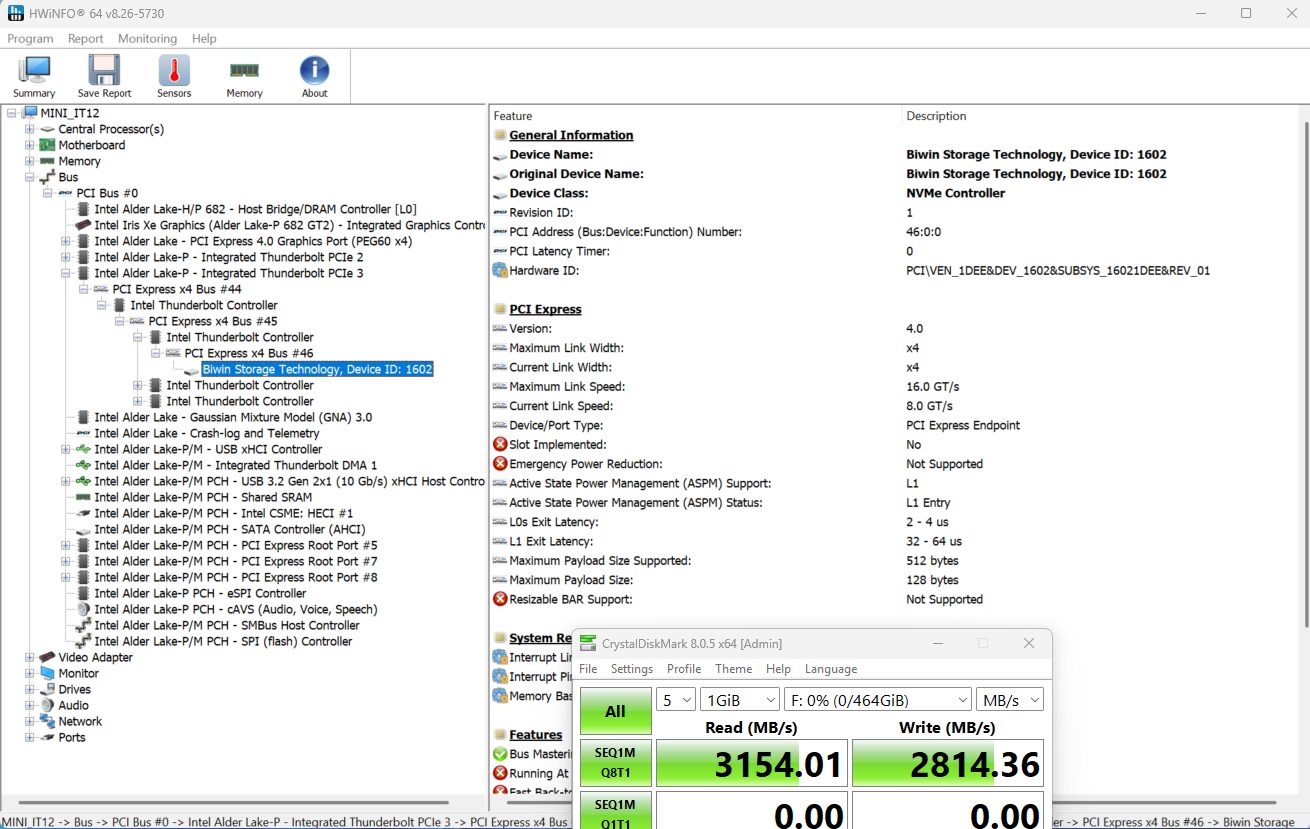Click the Save Report floppy icon
Screen dimensions: 1310x829
[104, 70]
